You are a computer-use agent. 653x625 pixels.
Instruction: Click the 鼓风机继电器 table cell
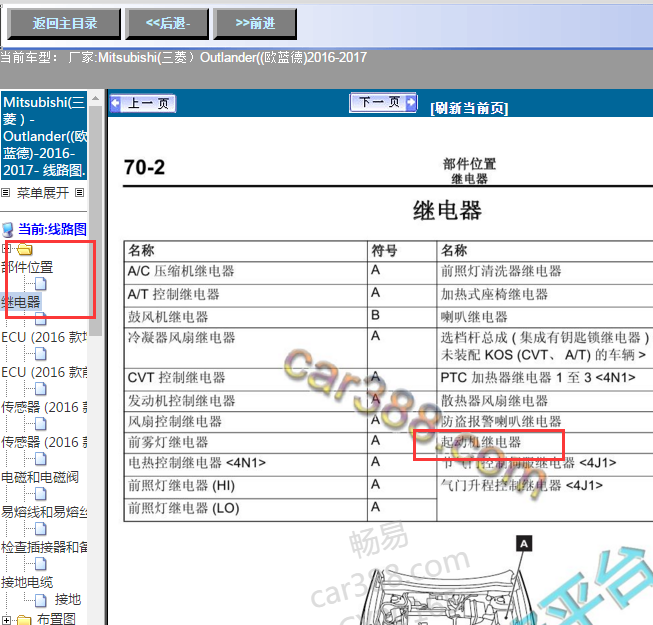click(245, 317)
